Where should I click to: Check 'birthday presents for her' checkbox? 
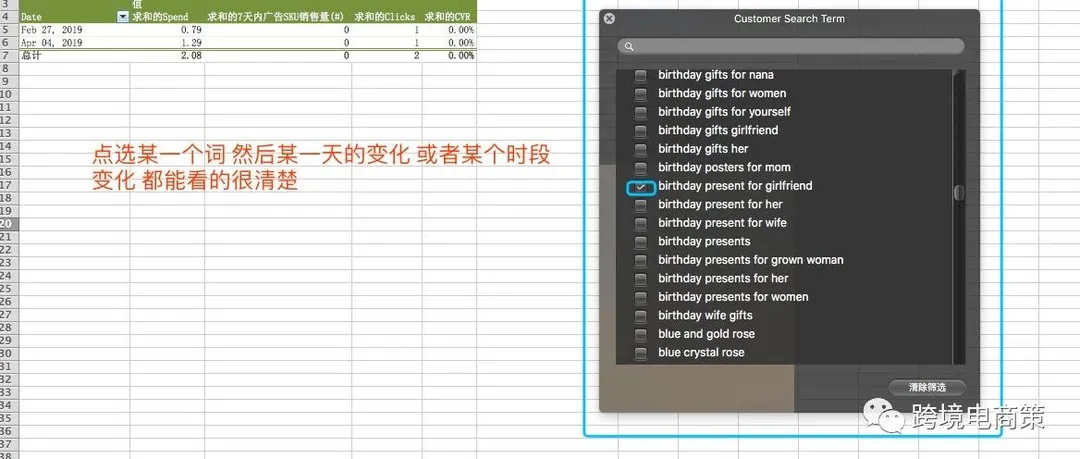tap(641, 279)
